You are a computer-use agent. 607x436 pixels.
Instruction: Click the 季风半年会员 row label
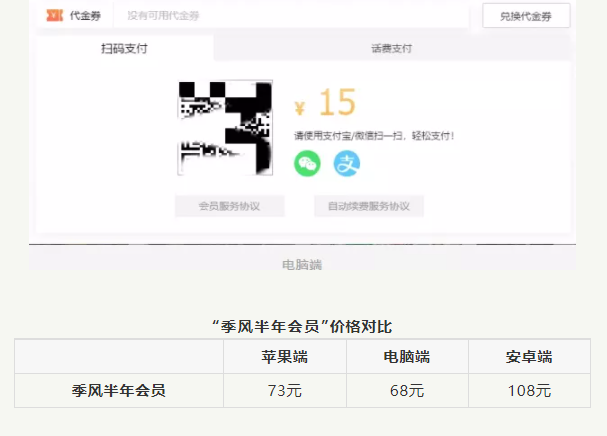(x=119, y=391)
